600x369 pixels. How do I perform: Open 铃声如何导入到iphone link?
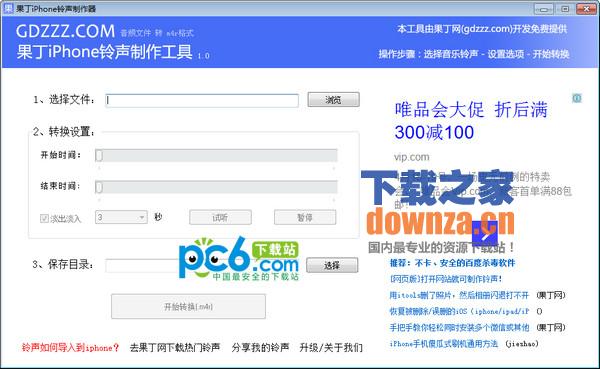[70, 348]
